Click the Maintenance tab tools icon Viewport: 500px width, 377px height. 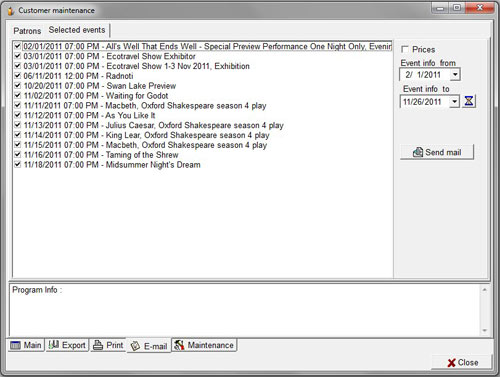(x=179, y=345)
